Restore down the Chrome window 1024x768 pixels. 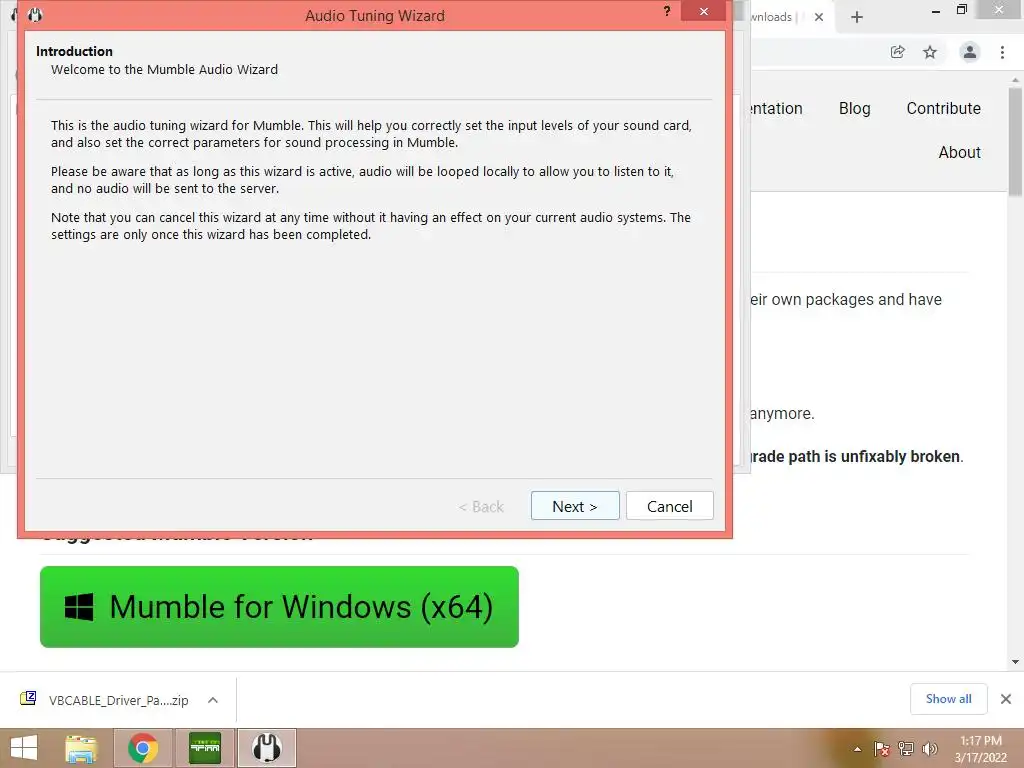pos(961,10)
